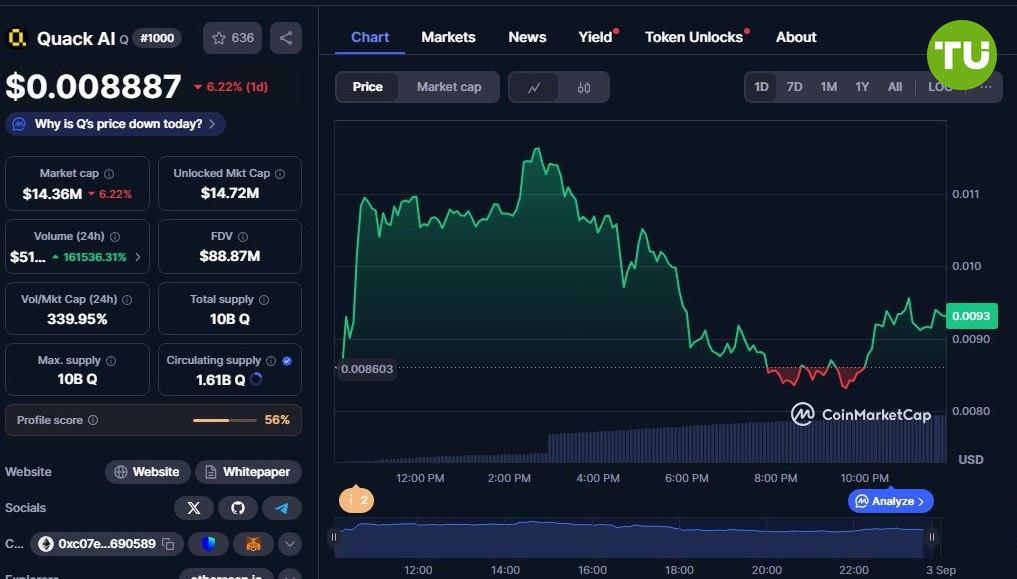This screenshot has width=1017, height=579.
Task: Open the Whitepaper button
Action: (248, 472)
